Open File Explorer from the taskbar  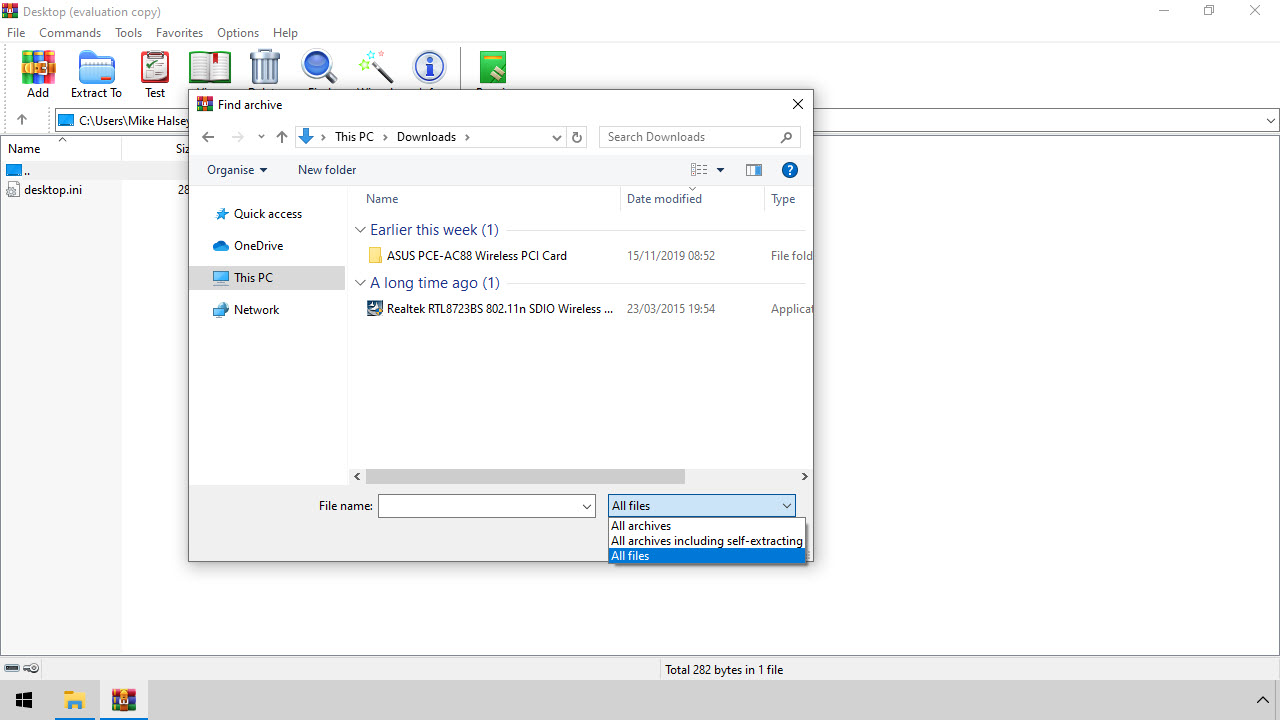click(74, 700)
